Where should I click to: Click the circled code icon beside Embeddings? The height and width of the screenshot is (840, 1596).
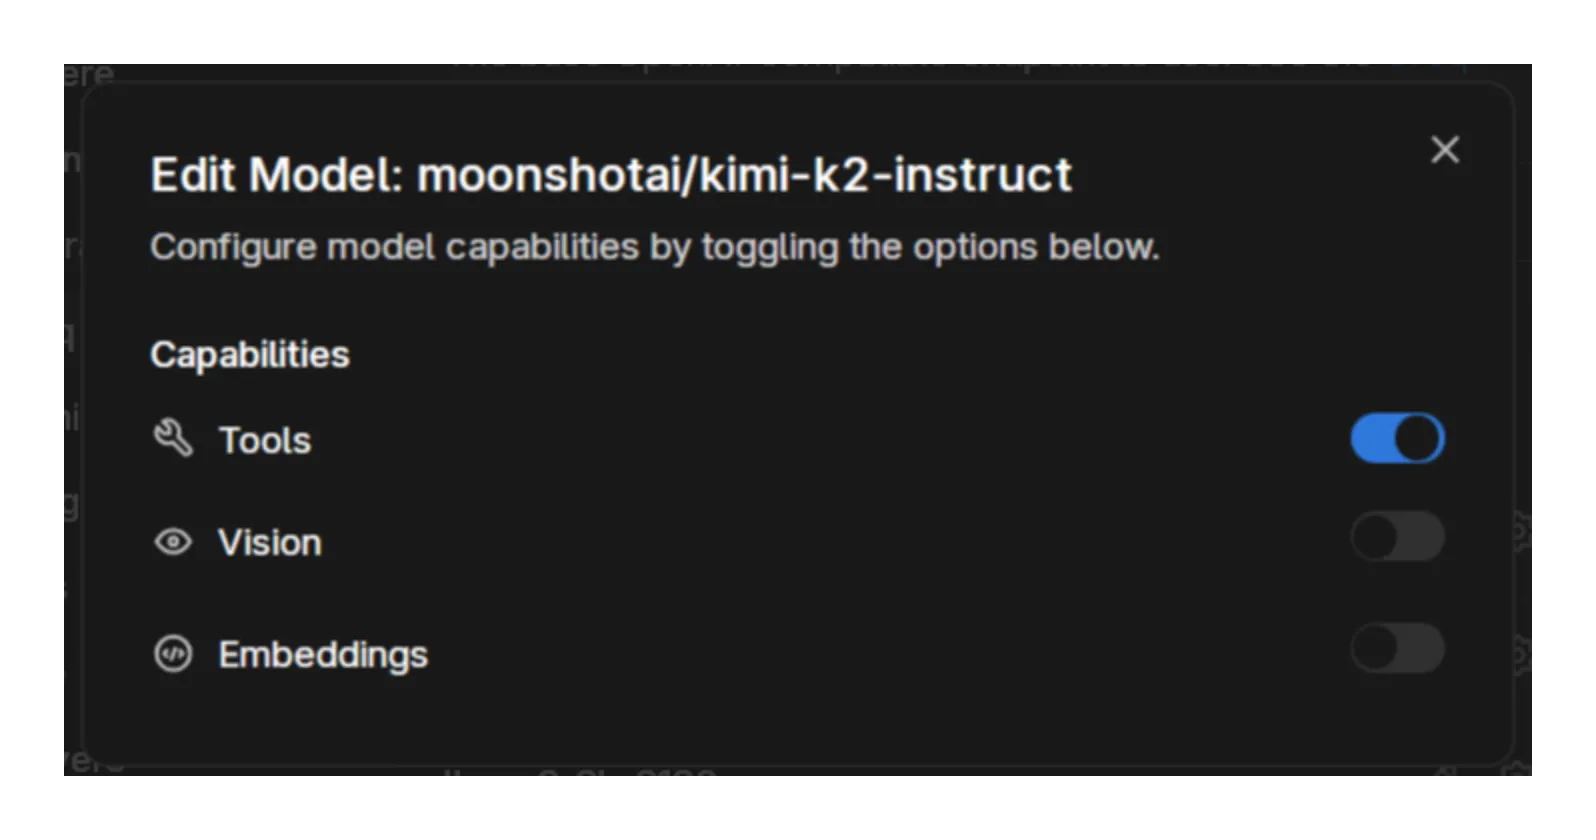[172, 654]
